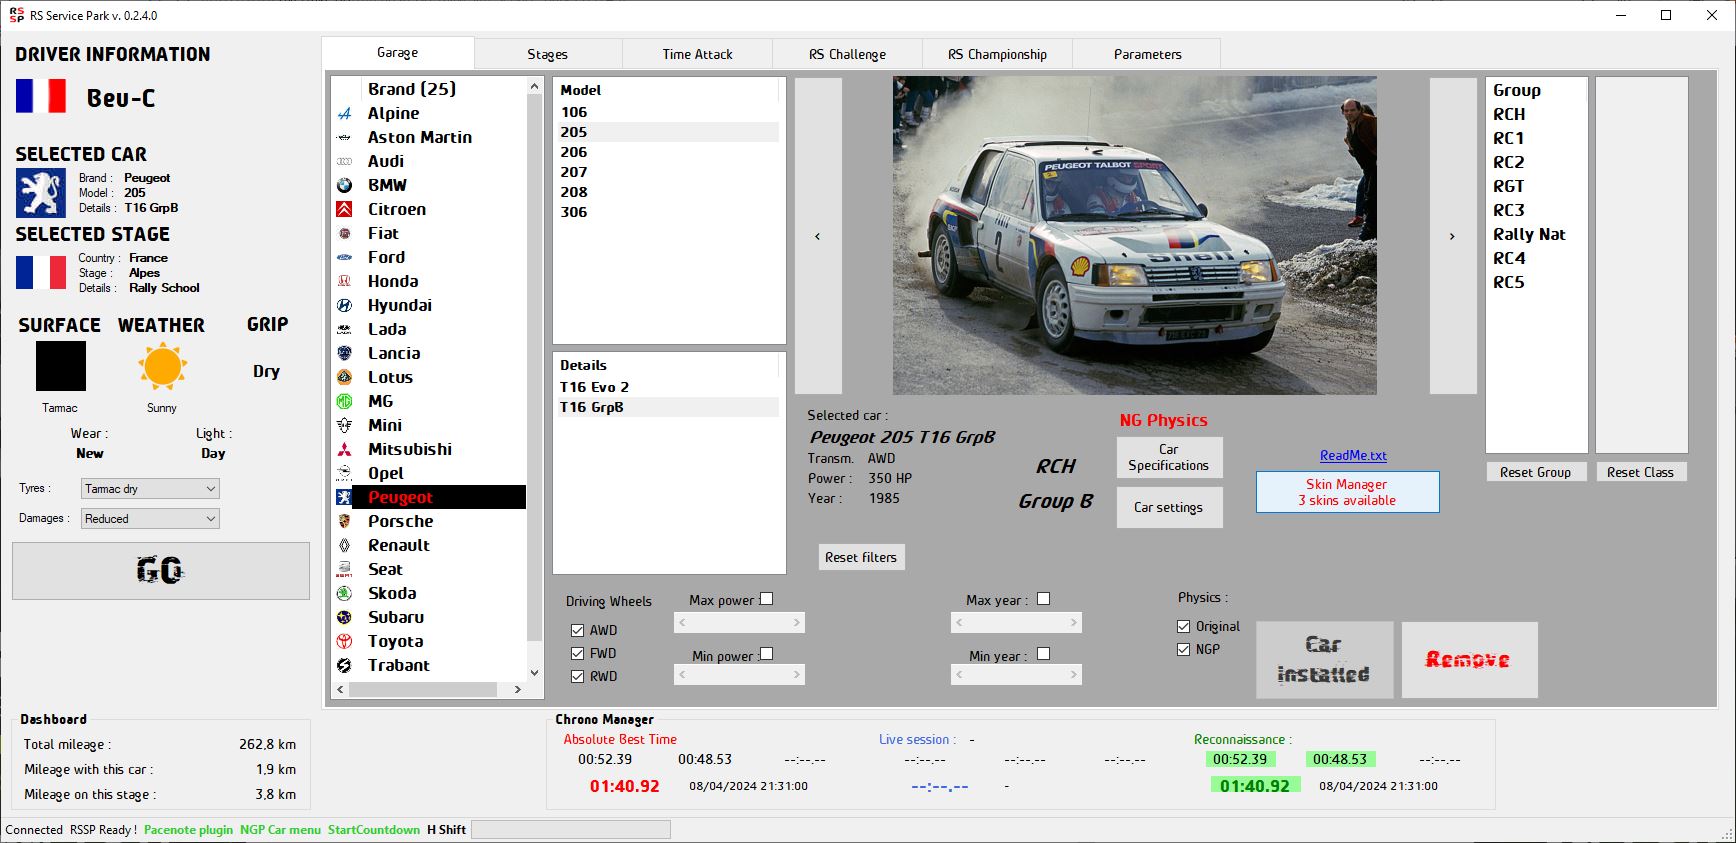The height and width of the screenshot is (843, 1736).
Task: Open the ReadMe.txt link
Action: [1353, 455]
